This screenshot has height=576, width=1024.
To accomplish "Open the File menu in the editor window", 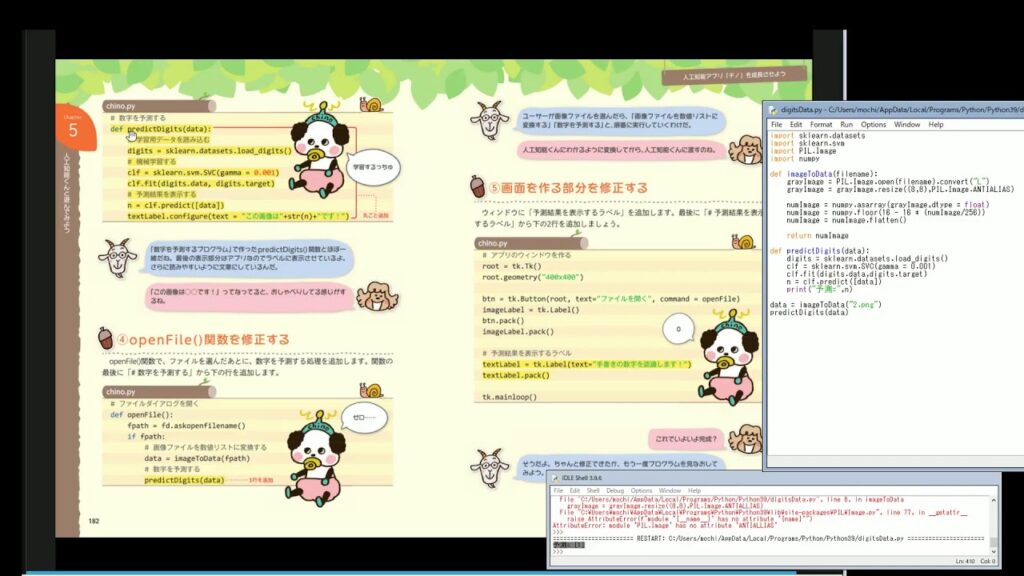I will 776,125.
